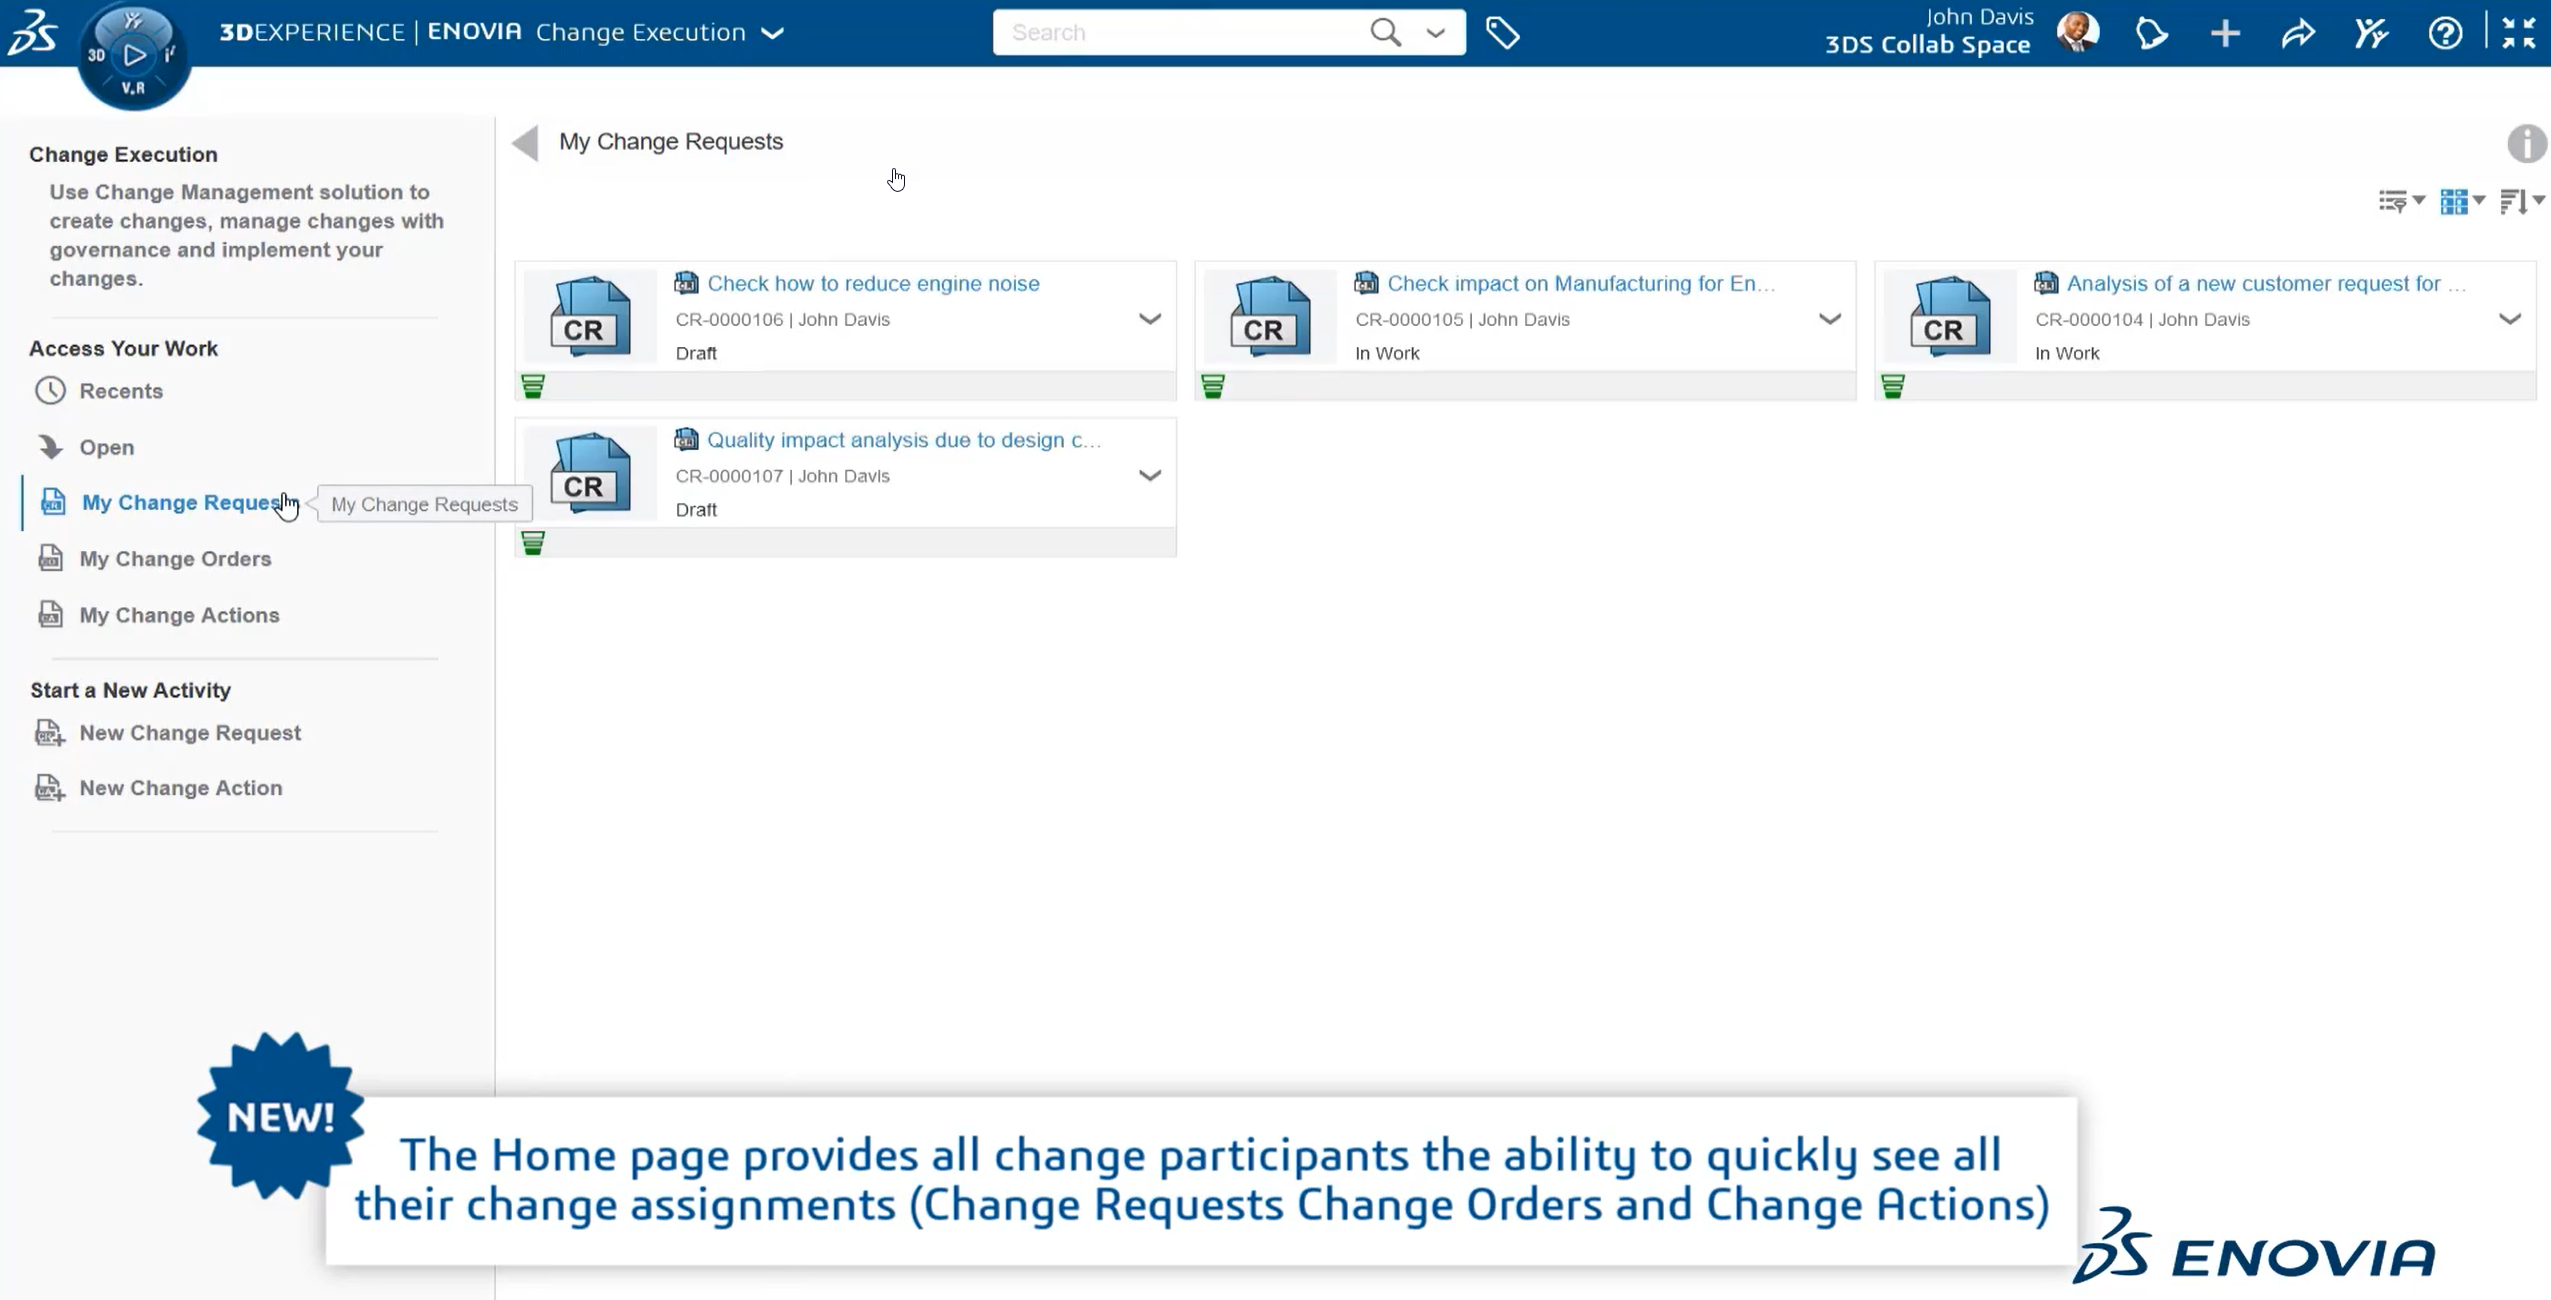Select Open in the sidebar
The image size is (2551, 1300).
(x=107, y=447)
